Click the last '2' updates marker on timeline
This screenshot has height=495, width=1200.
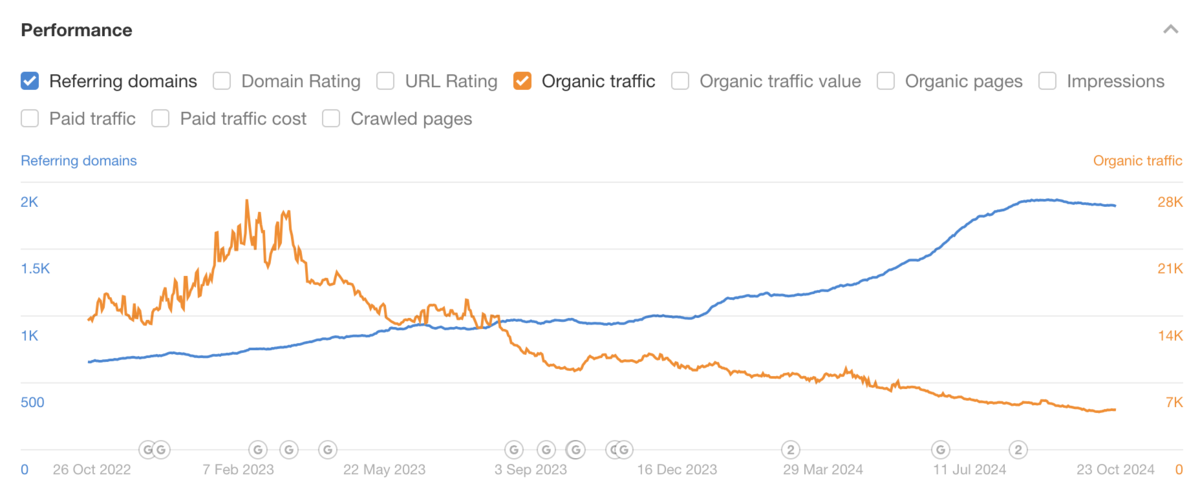[1019, 449]
